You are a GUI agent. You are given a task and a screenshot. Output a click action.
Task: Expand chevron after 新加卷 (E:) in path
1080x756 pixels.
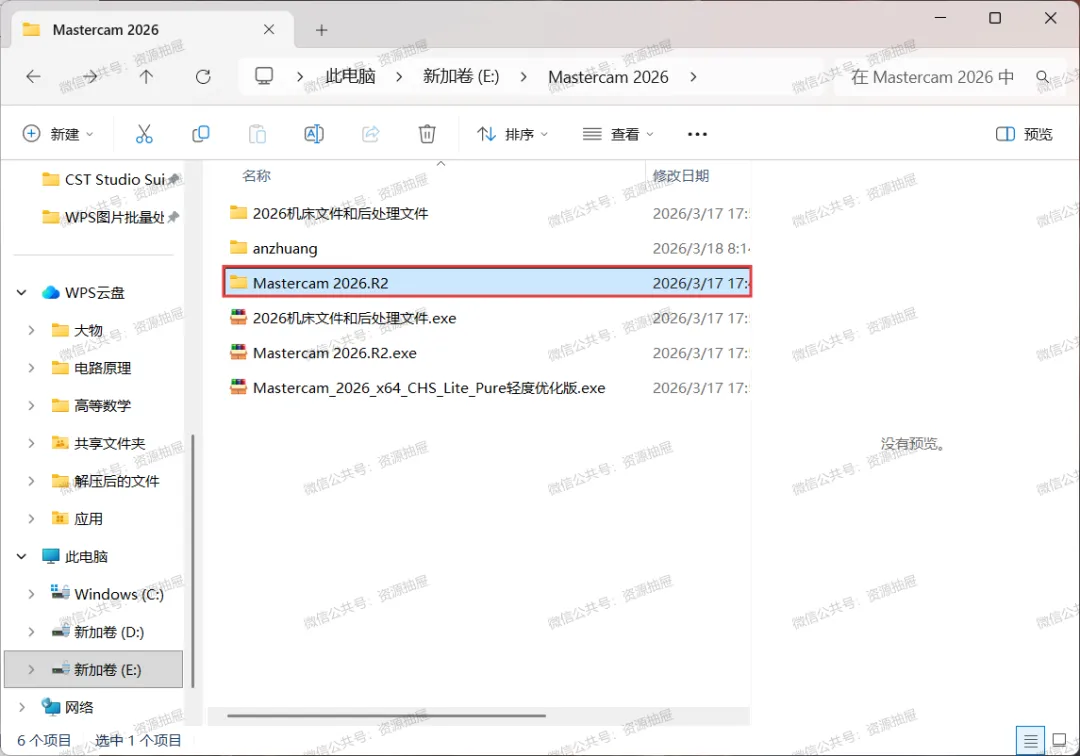(x=523, y=76)
